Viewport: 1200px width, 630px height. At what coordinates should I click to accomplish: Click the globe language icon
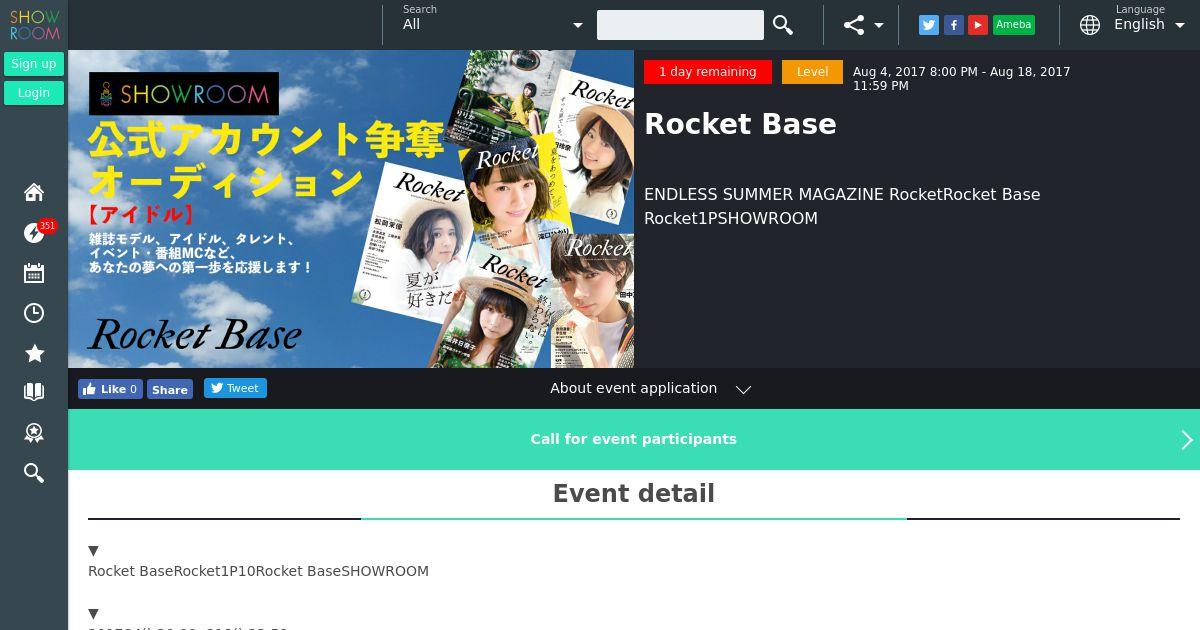(1090, 25)
